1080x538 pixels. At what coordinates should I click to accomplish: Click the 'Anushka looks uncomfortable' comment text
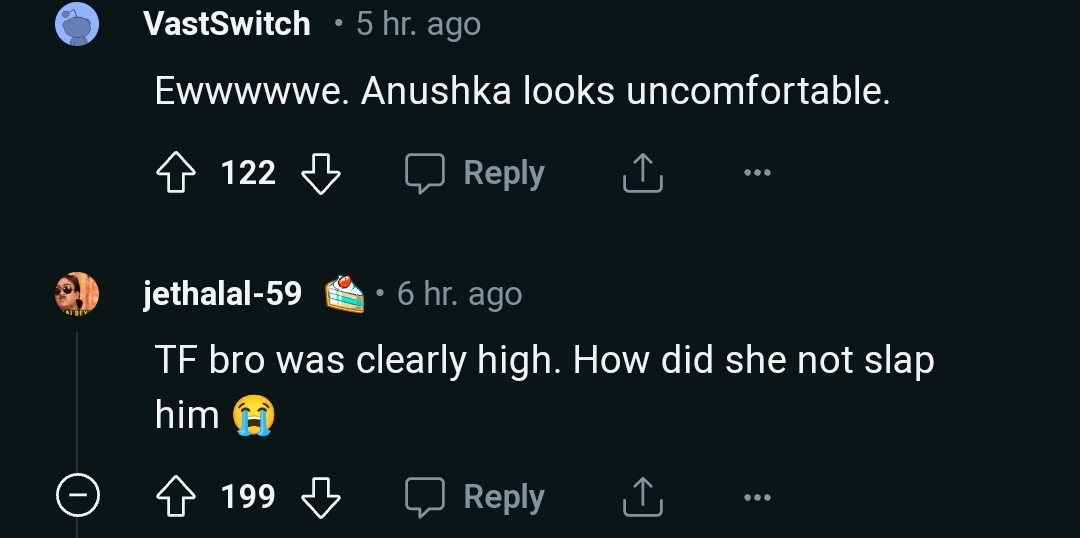click(522, 92)
